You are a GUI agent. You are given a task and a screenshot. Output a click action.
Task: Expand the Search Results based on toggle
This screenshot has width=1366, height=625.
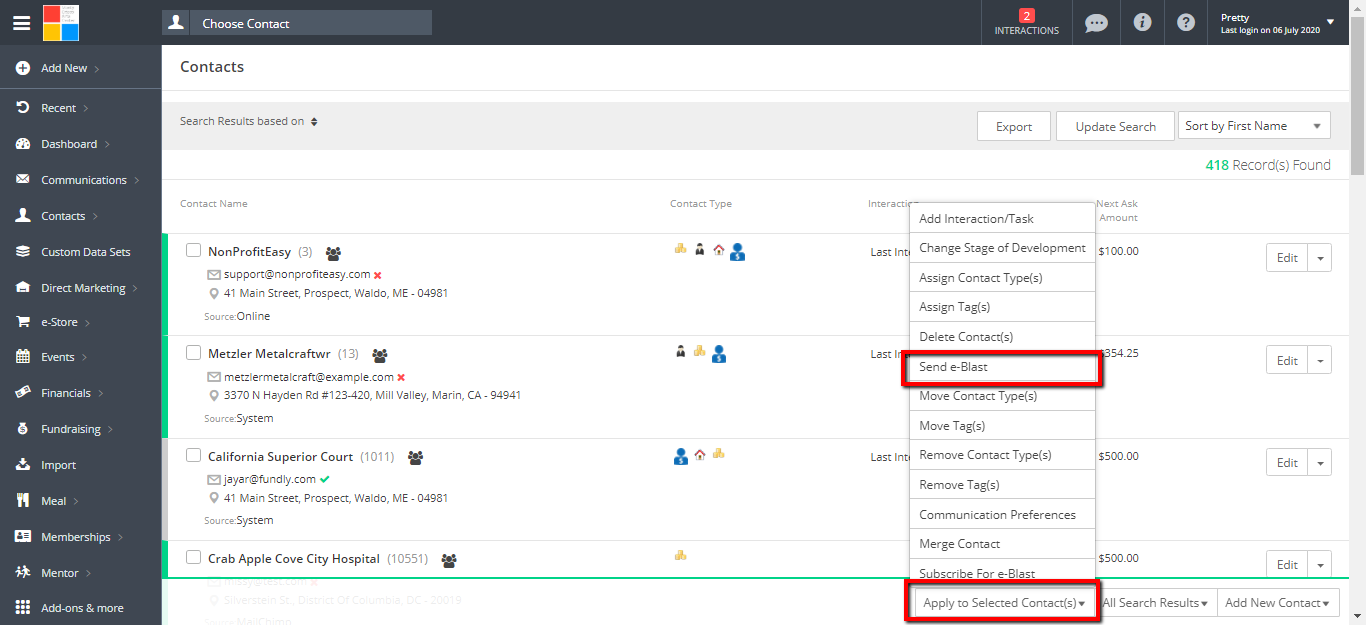tap(314, 122)
